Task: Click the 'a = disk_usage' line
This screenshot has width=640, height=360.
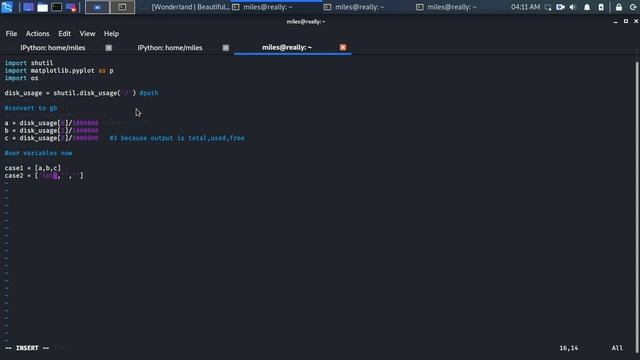Action: [x=51, y=123]
